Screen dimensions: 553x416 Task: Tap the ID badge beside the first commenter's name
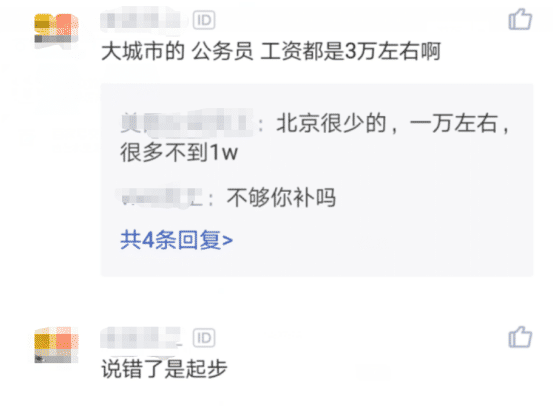pos(204,20)
